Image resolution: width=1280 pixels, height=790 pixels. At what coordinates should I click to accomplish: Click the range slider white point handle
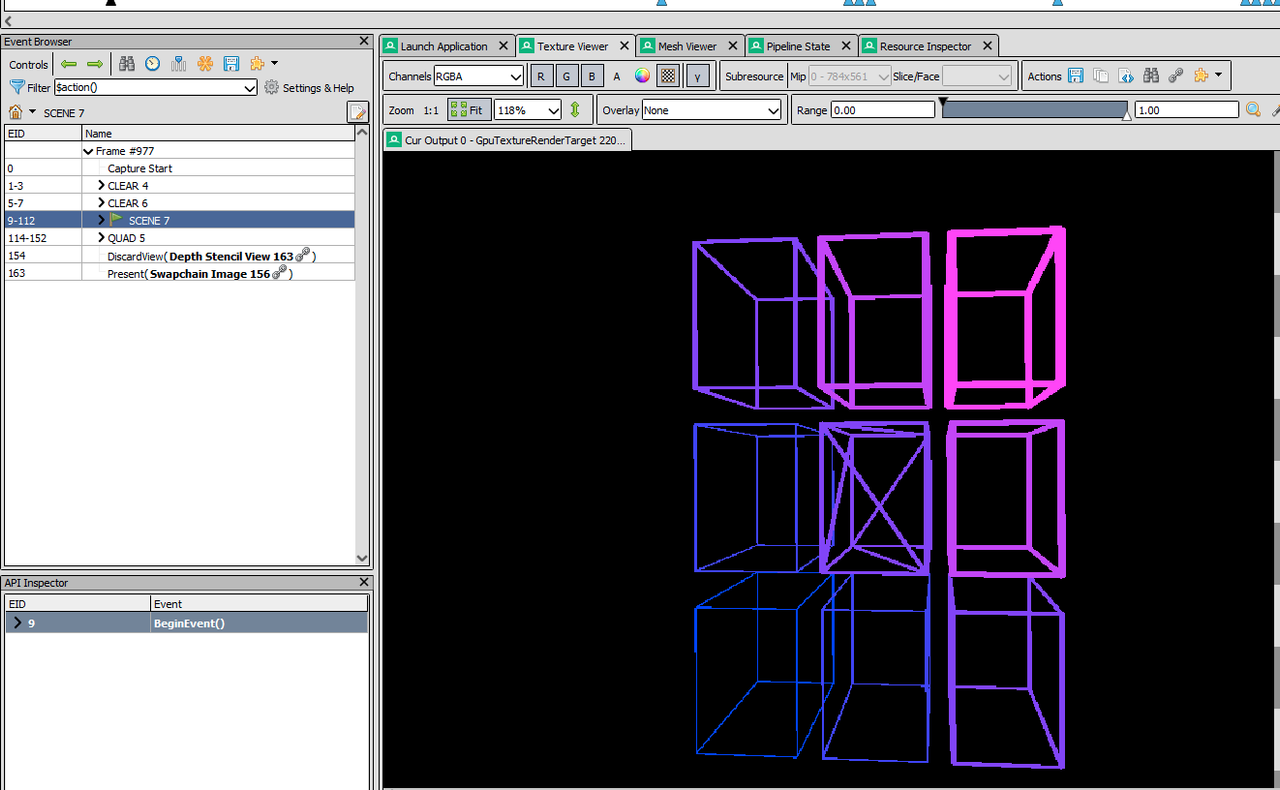pos(1128,116)
